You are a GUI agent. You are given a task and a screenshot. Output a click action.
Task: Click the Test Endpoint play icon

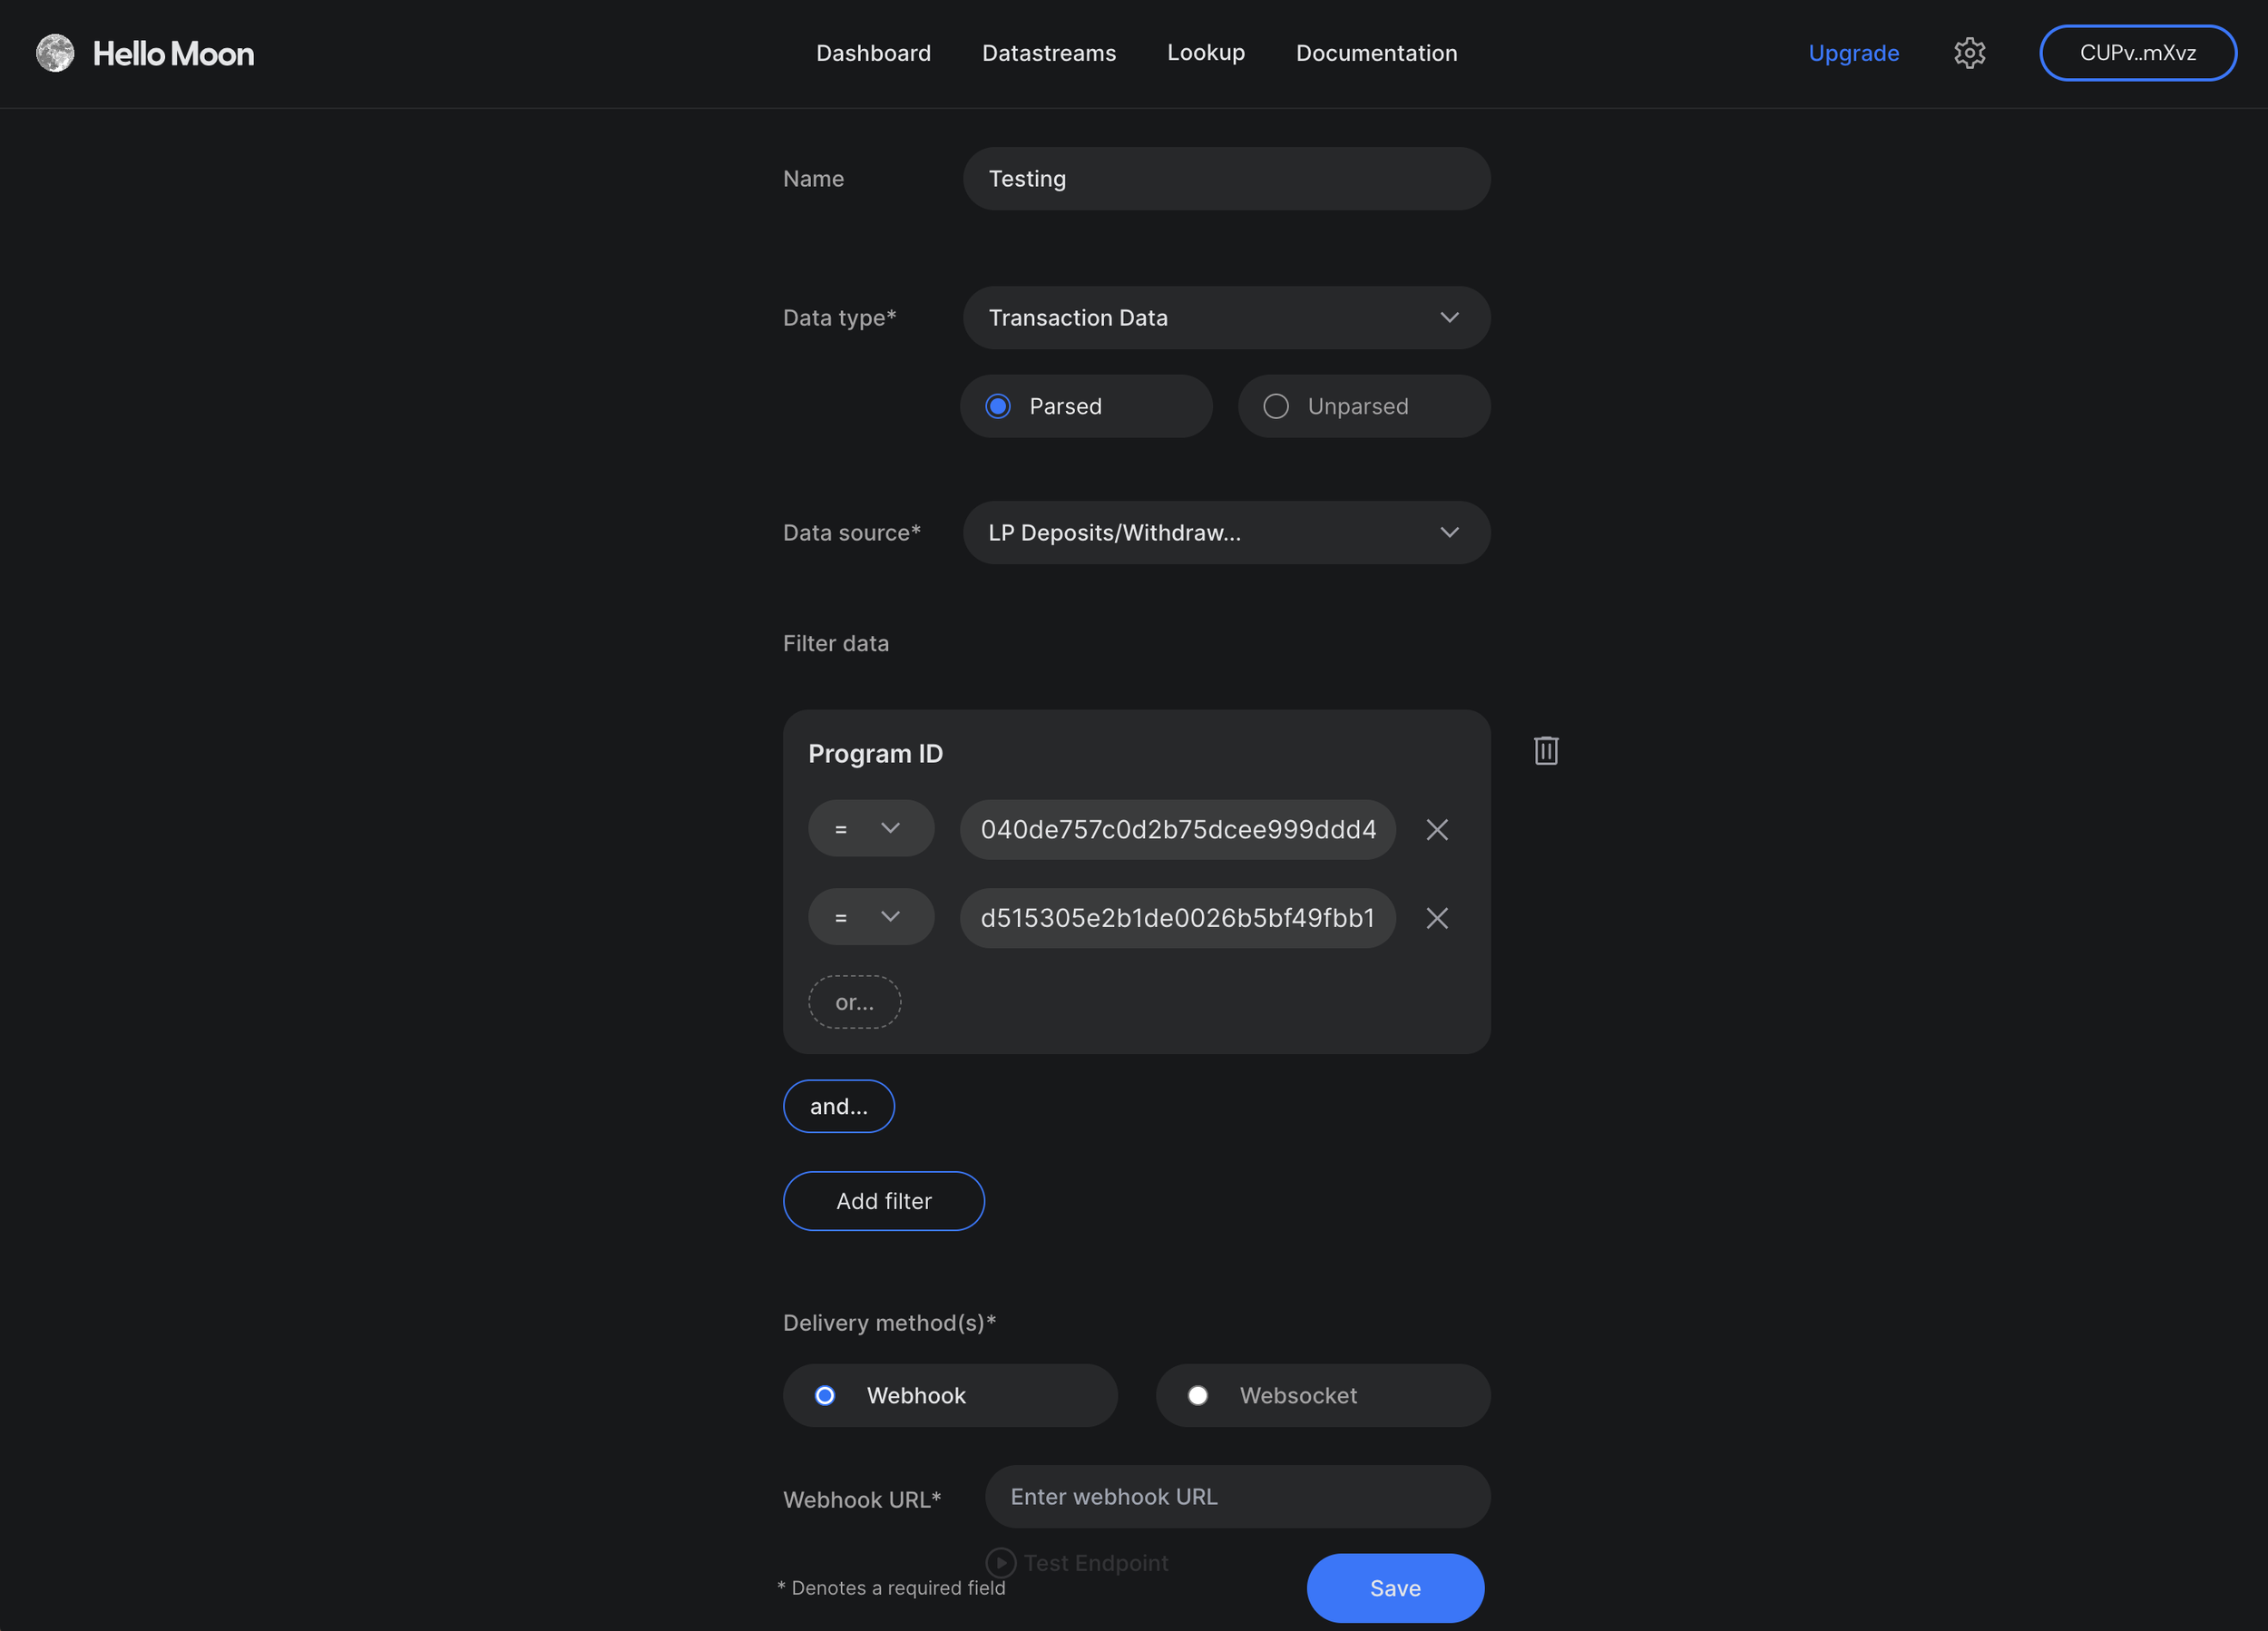(x=1000, y=1562)
